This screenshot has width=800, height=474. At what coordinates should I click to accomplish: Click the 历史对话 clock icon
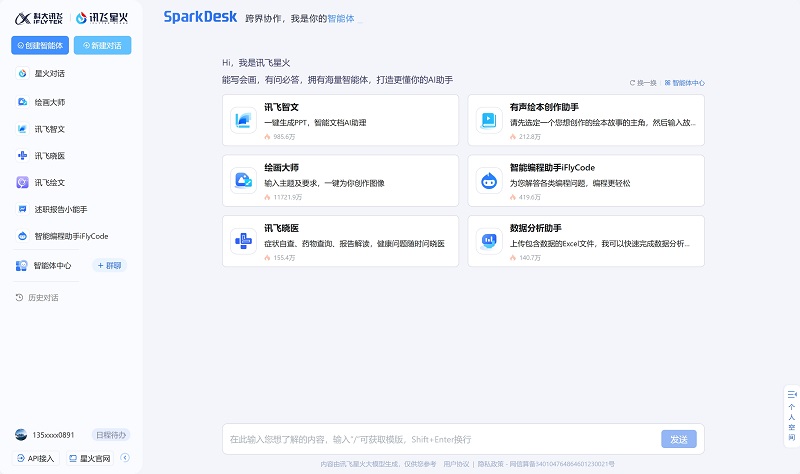point(19,297)
